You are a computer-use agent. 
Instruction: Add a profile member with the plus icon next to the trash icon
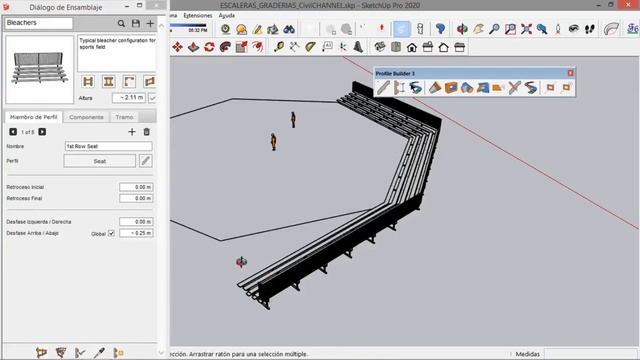[132, 132]
